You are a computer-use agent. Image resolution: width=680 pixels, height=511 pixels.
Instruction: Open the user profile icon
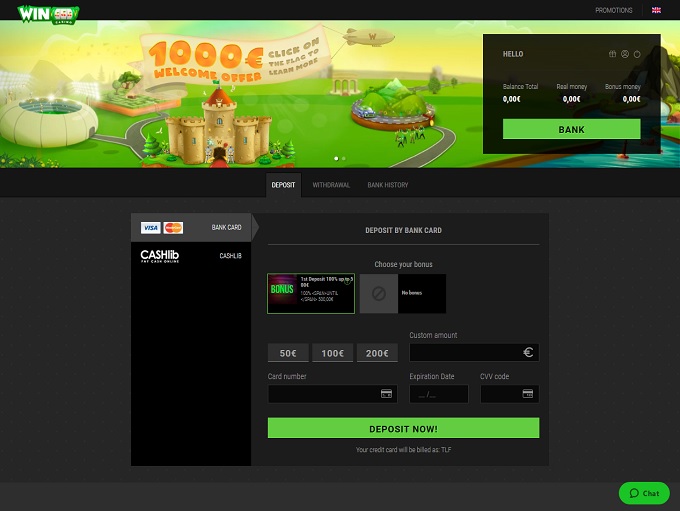coord(625,54)
